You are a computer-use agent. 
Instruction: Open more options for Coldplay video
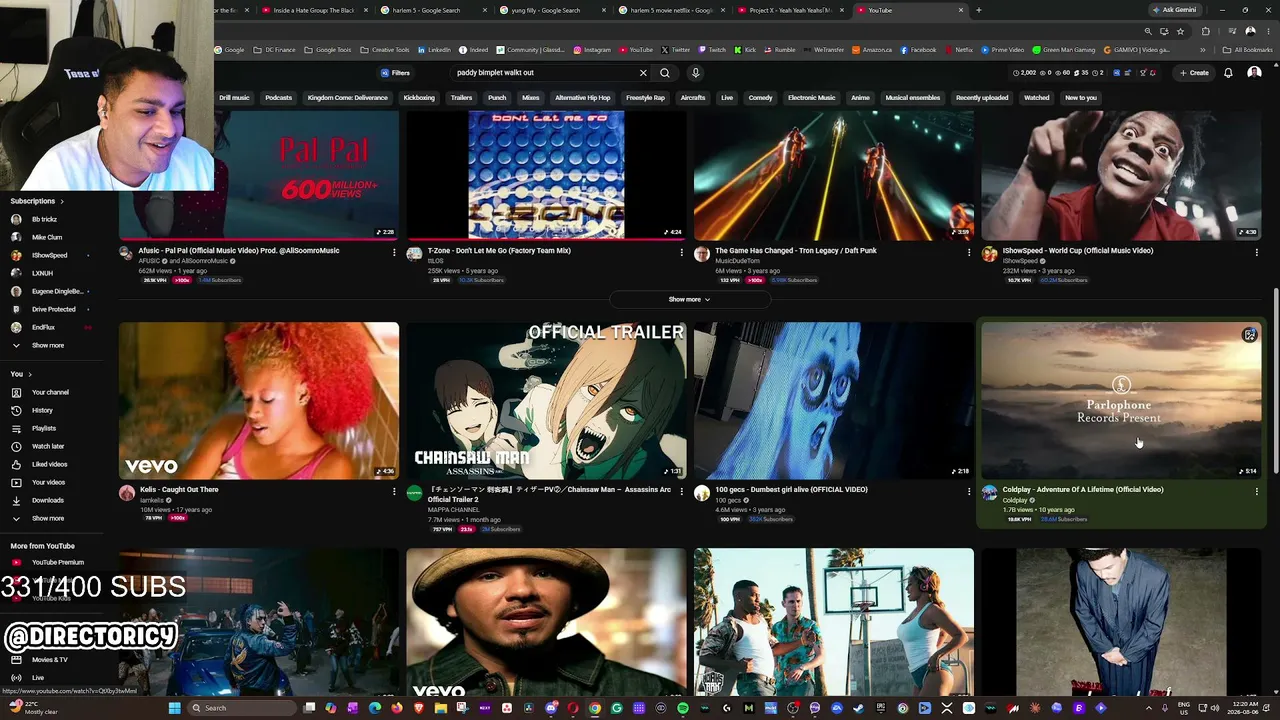click(1257, 491)
